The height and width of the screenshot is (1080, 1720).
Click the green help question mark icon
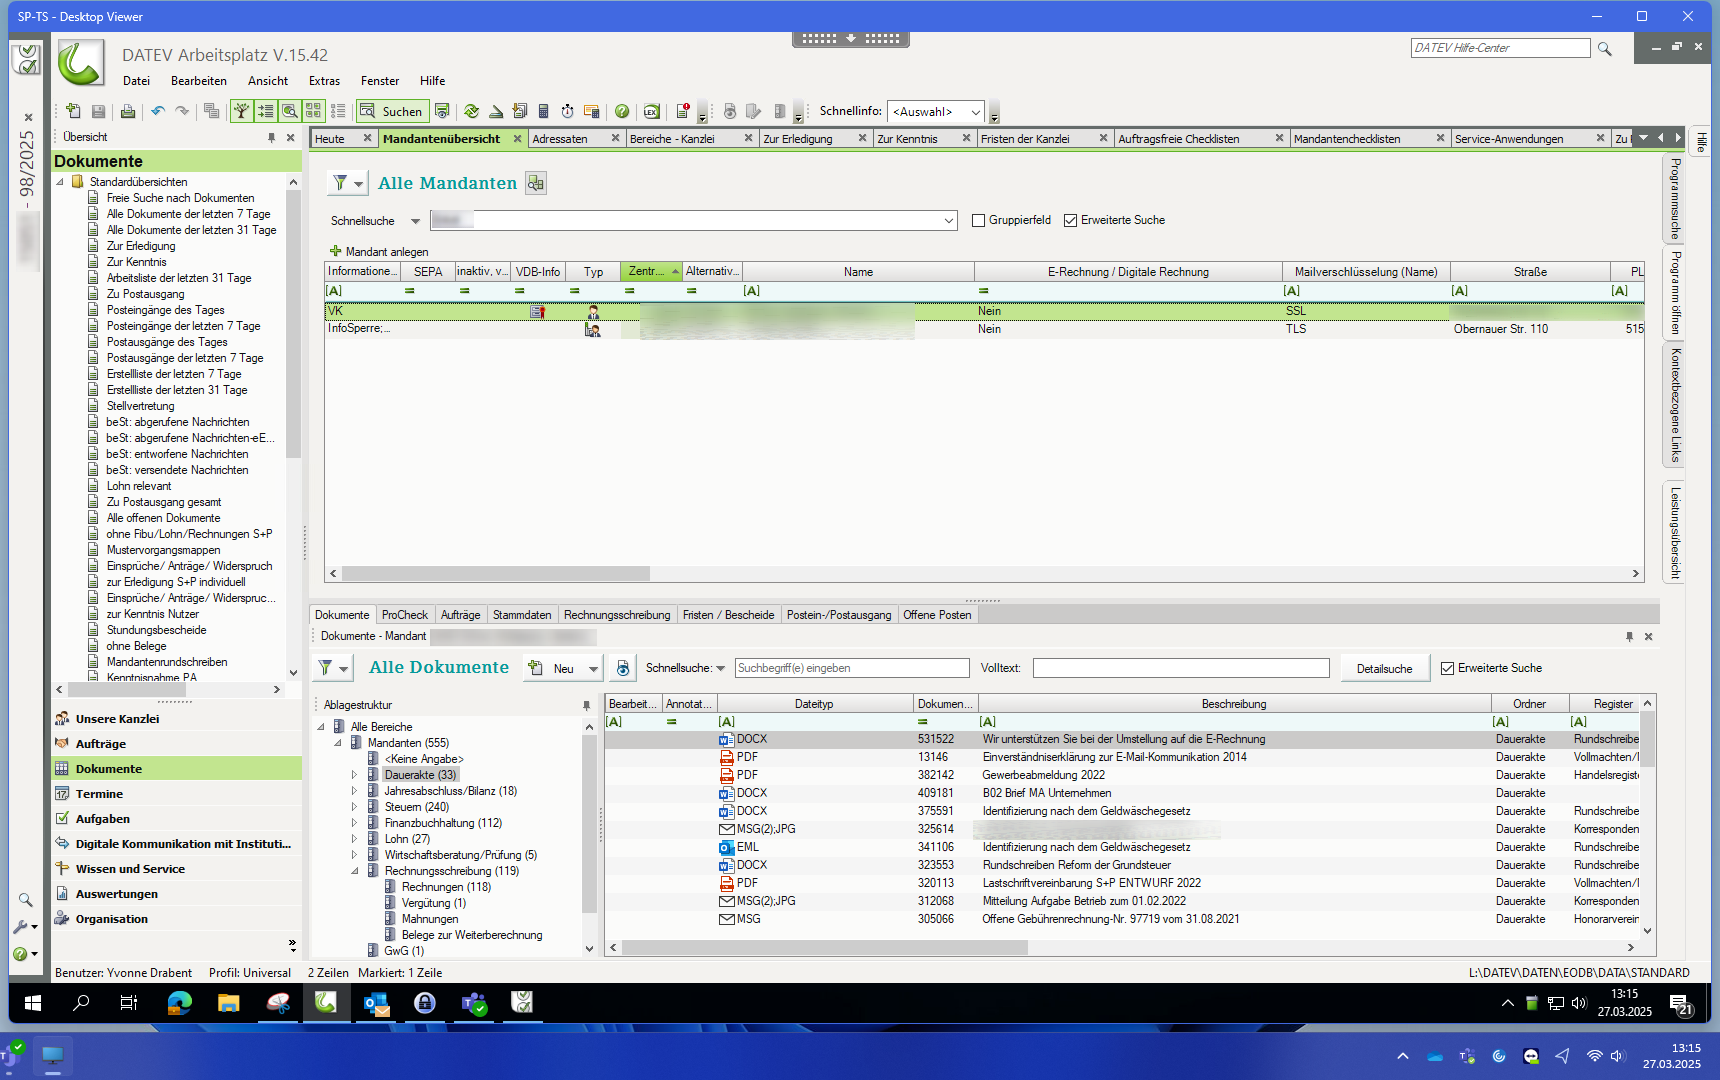[622, 112]
